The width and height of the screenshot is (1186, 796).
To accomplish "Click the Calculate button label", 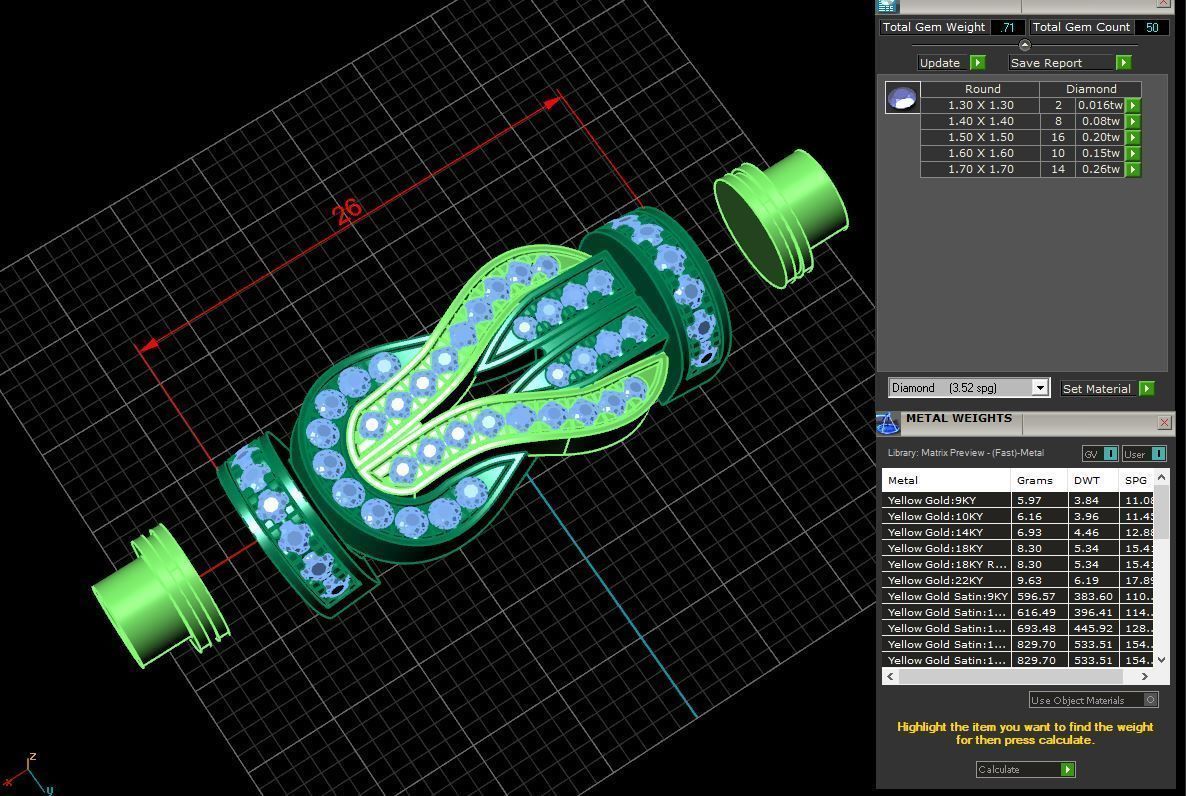I will point(998,770).
